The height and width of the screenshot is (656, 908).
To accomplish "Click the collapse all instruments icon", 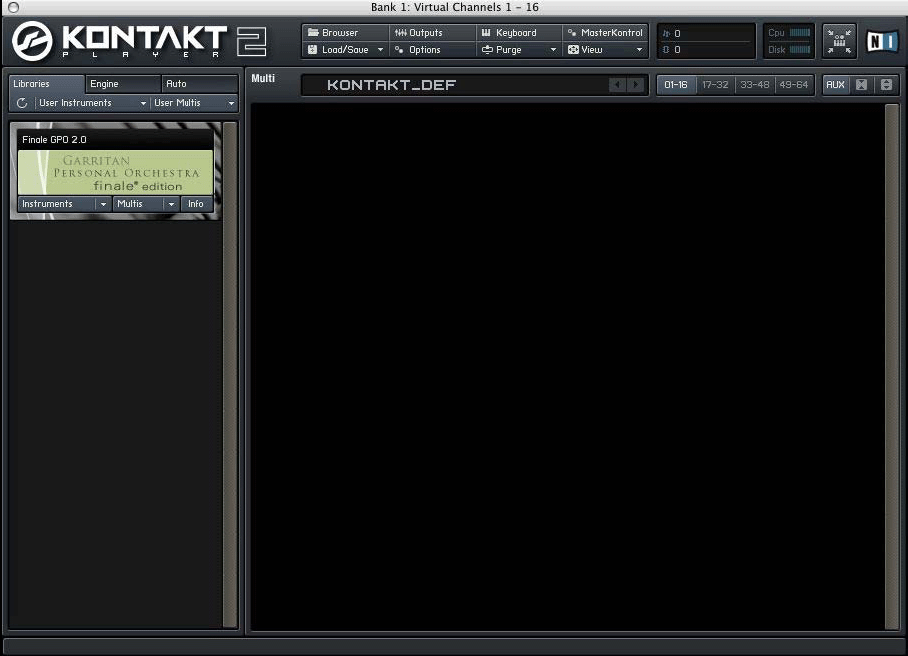I will coord(862,85).
